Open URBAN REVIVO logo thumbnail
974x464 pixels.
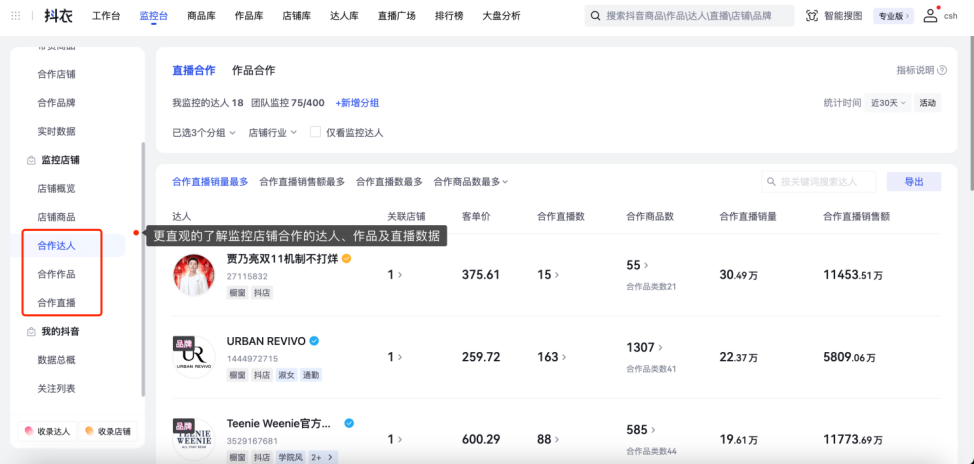tap(194, 357)
